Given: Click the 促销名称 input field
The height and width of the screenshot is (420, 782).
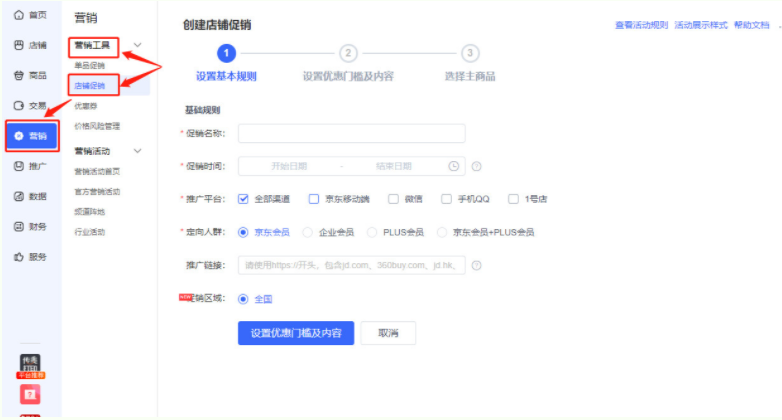Looking at the screenshot, I should click(352, 134).
